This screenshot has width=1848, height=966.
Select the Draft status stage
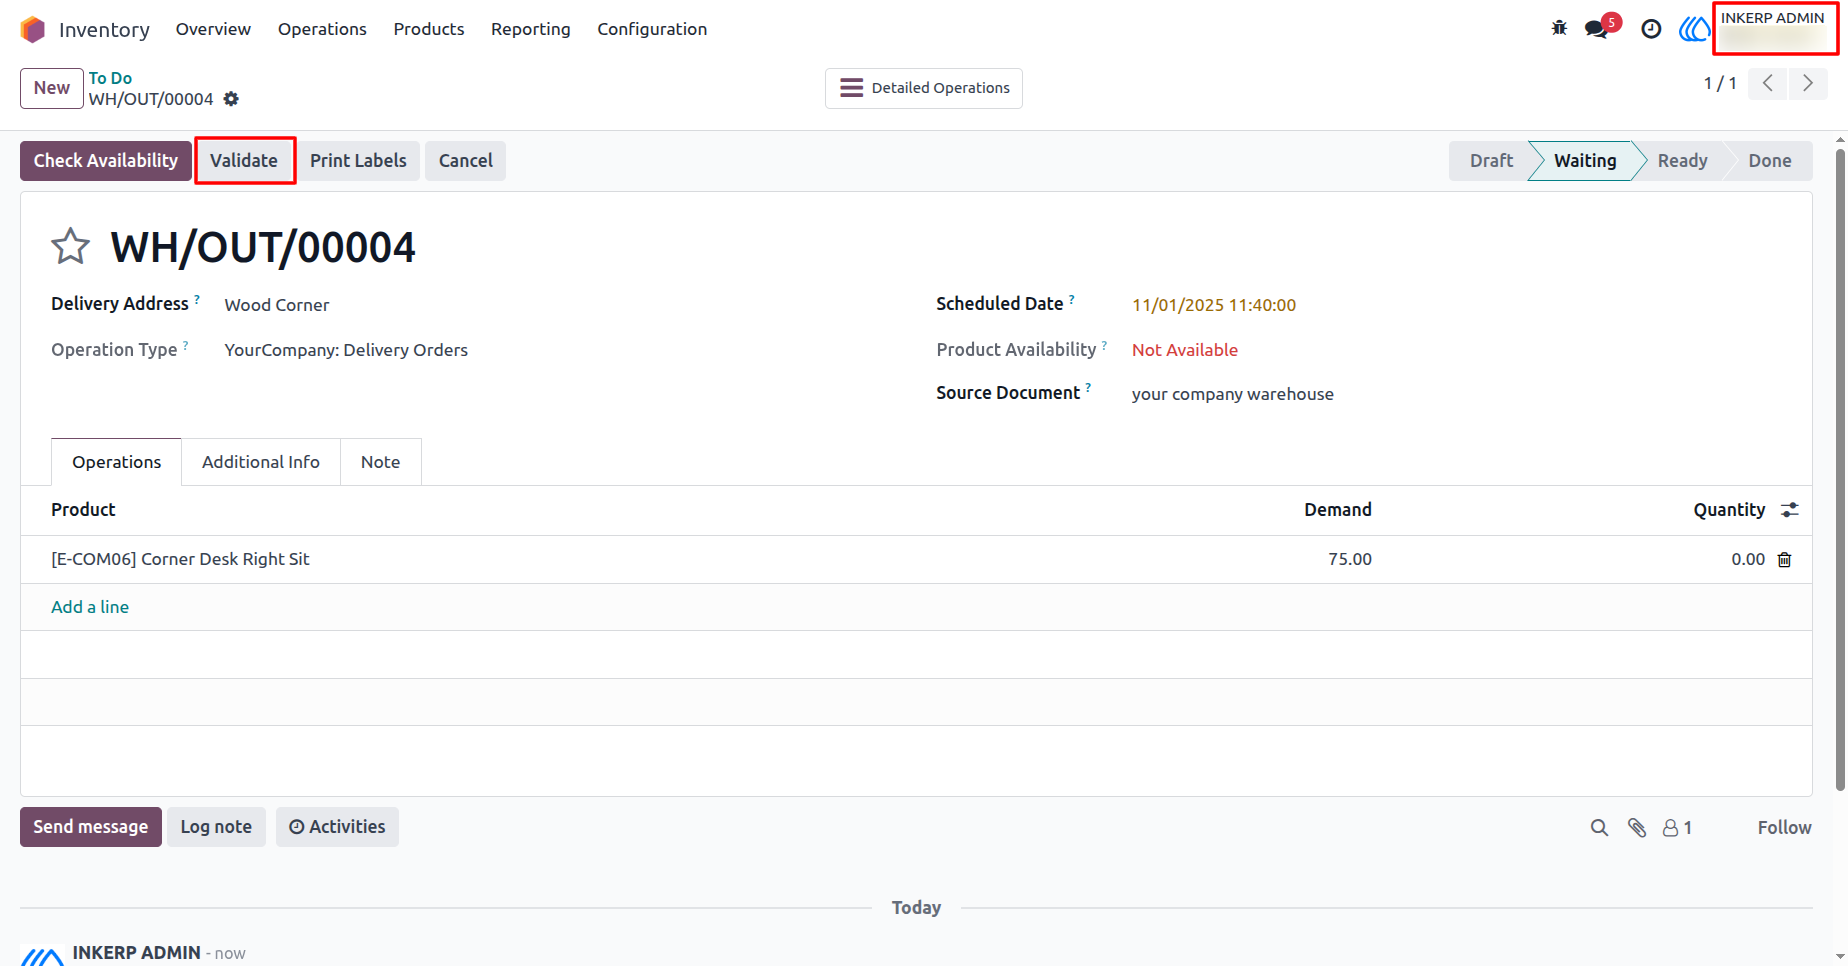[x=1491, y=161]
